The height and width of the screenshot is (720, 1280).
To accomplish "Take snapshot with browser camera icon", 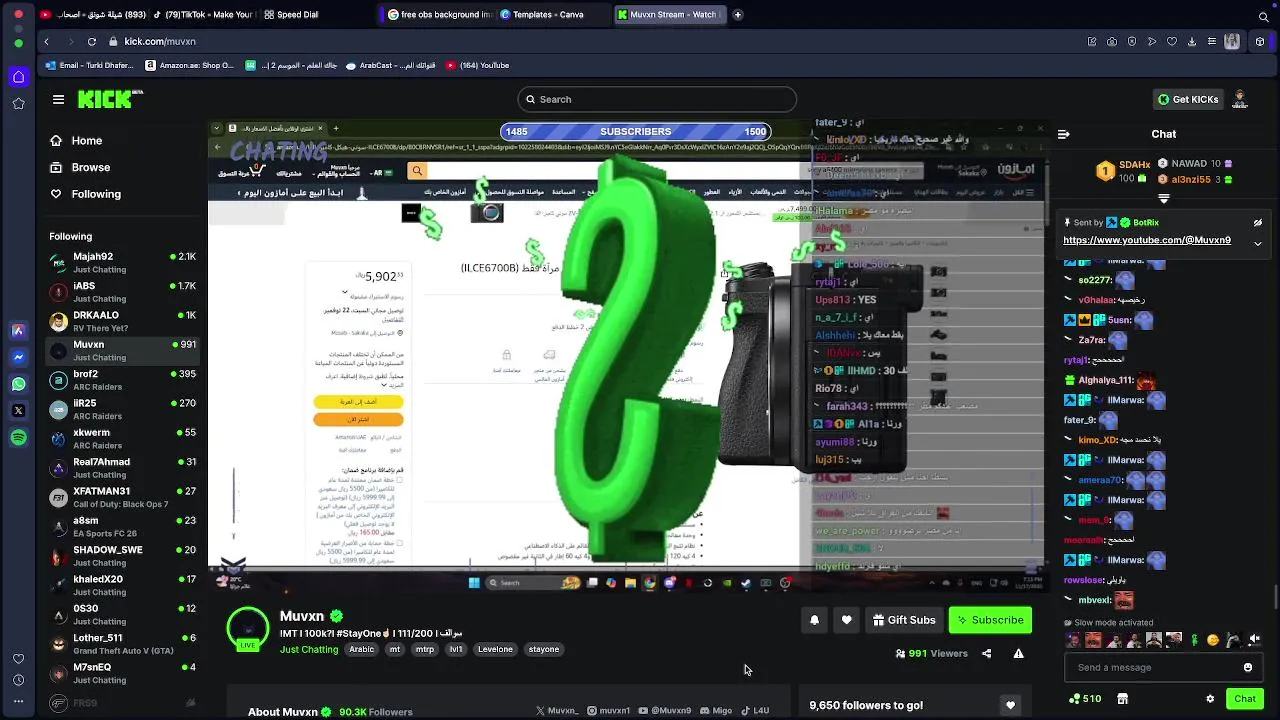I will click(x=1112, y=41).
